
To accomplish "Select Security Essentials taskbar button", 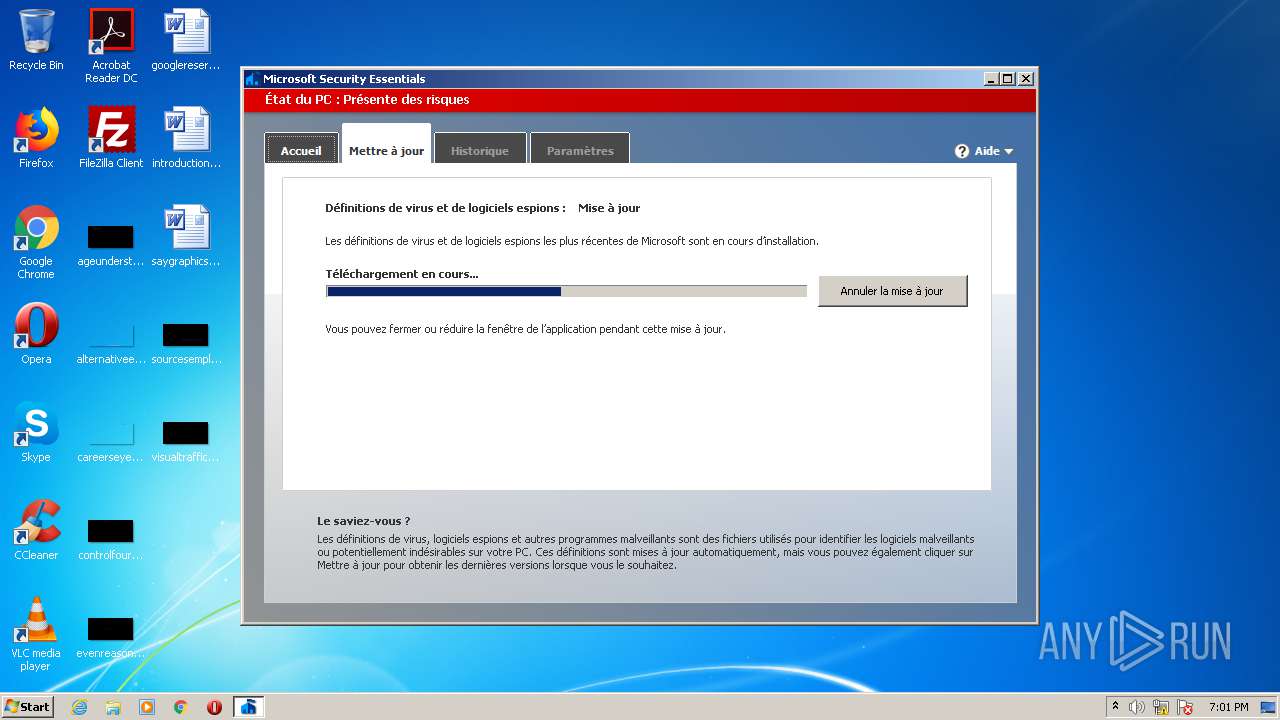I will tap(249, 707).
